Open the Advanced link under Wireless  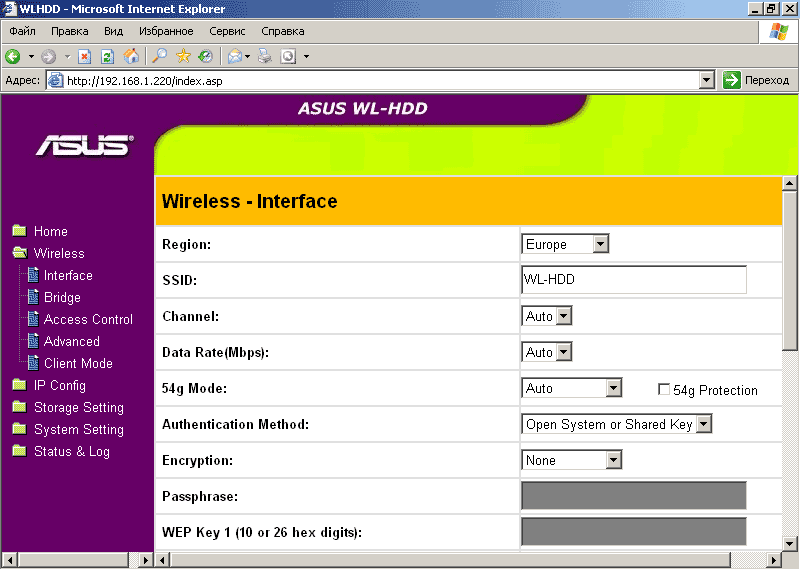point(71,341)
